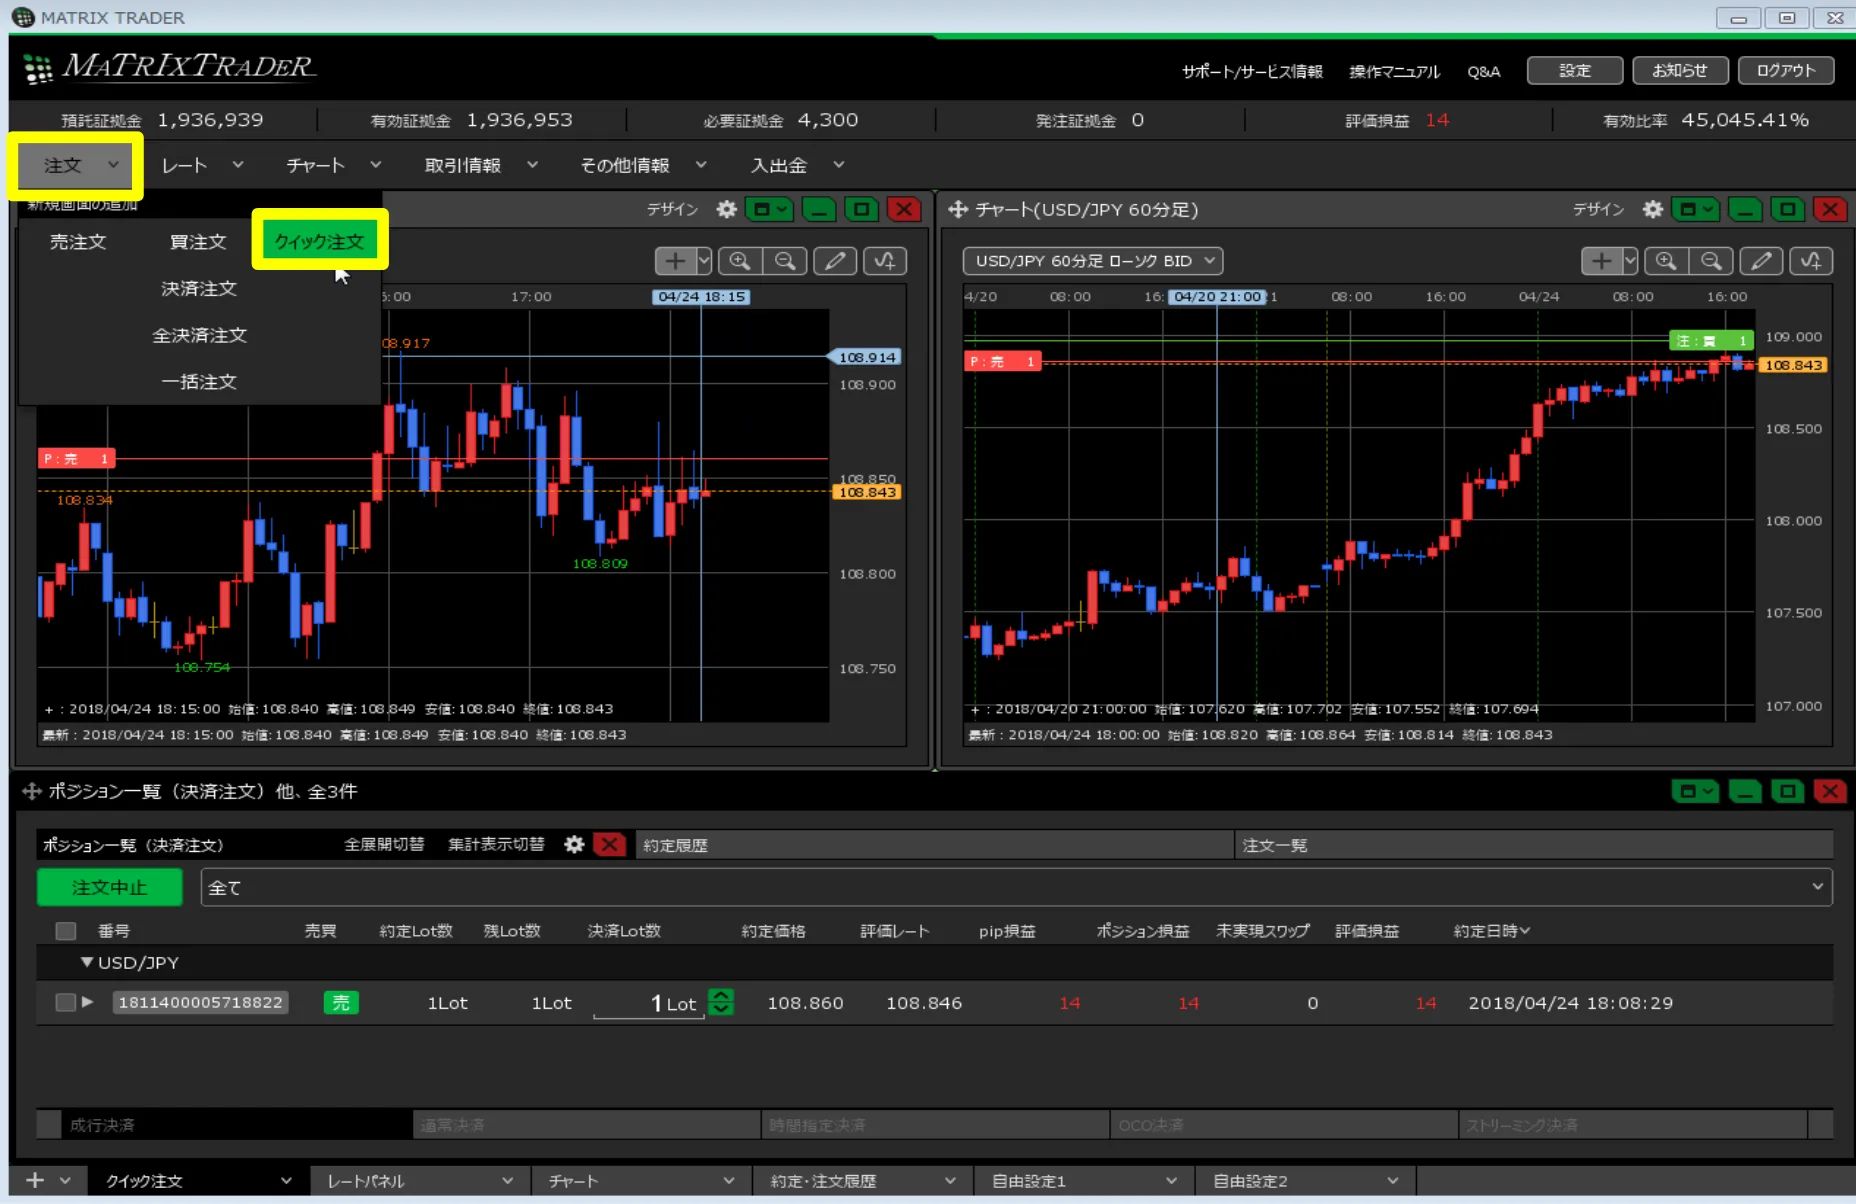1856x1204 pixels.
Task: Adjust settlement Lot quantity stepper
Action: [720, 1002]
